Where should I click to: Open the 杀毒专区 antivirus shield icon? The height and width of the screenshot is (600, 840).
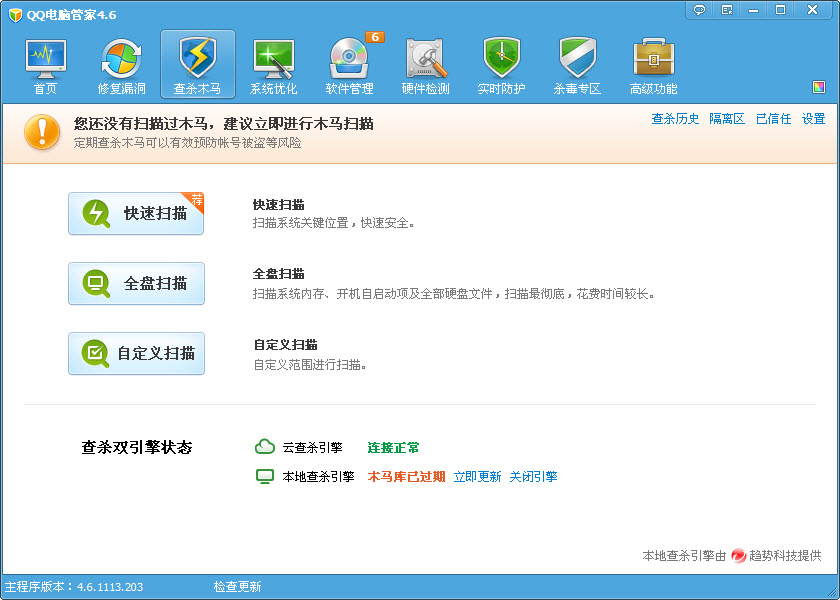point(578,58)
